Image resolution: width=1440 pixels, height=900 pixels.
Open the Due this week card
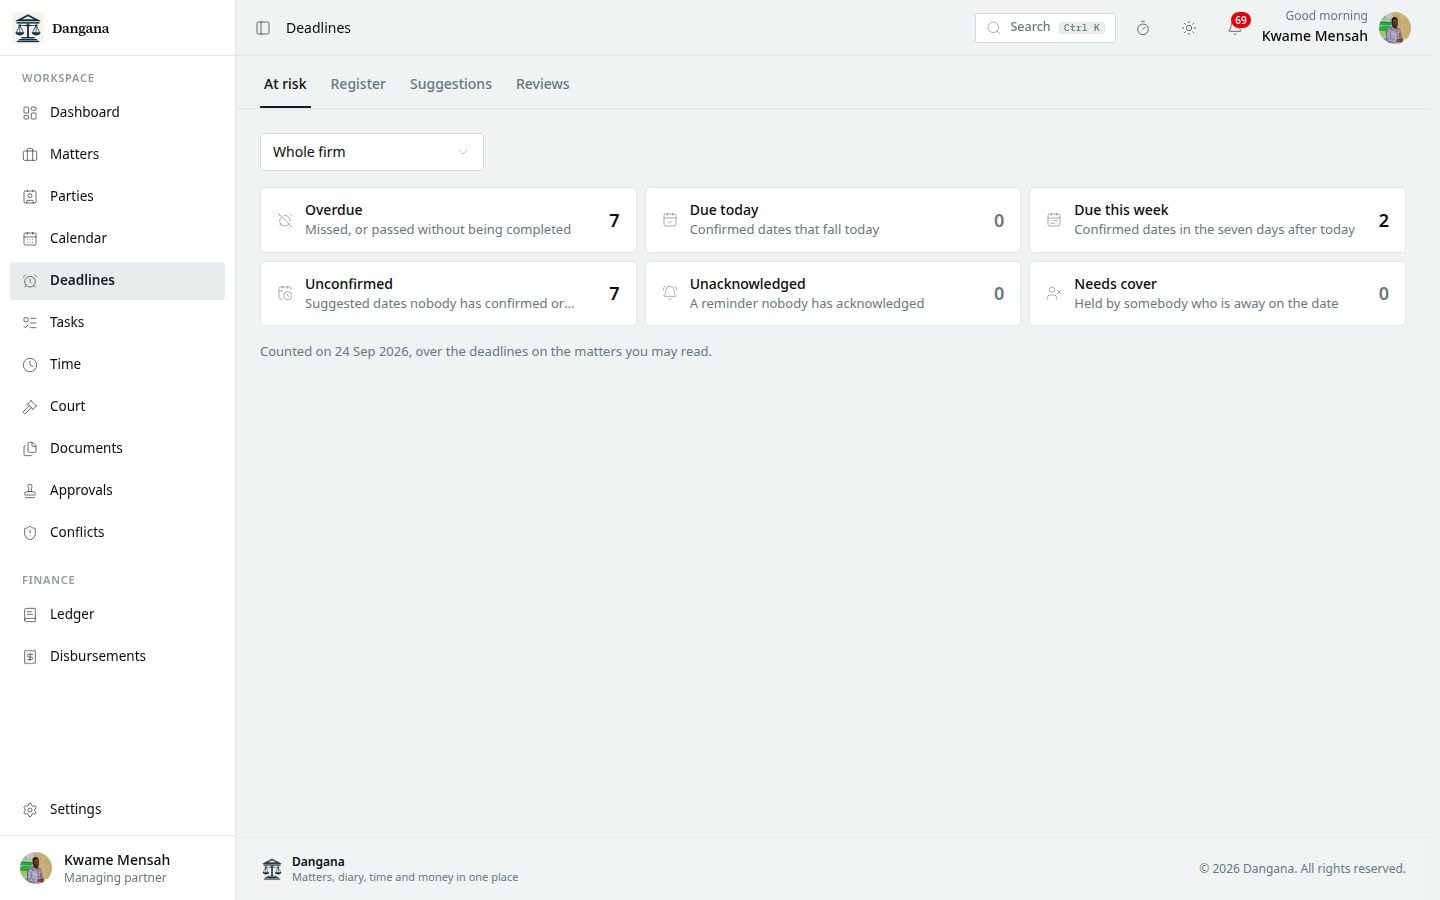coord(1217,220)
